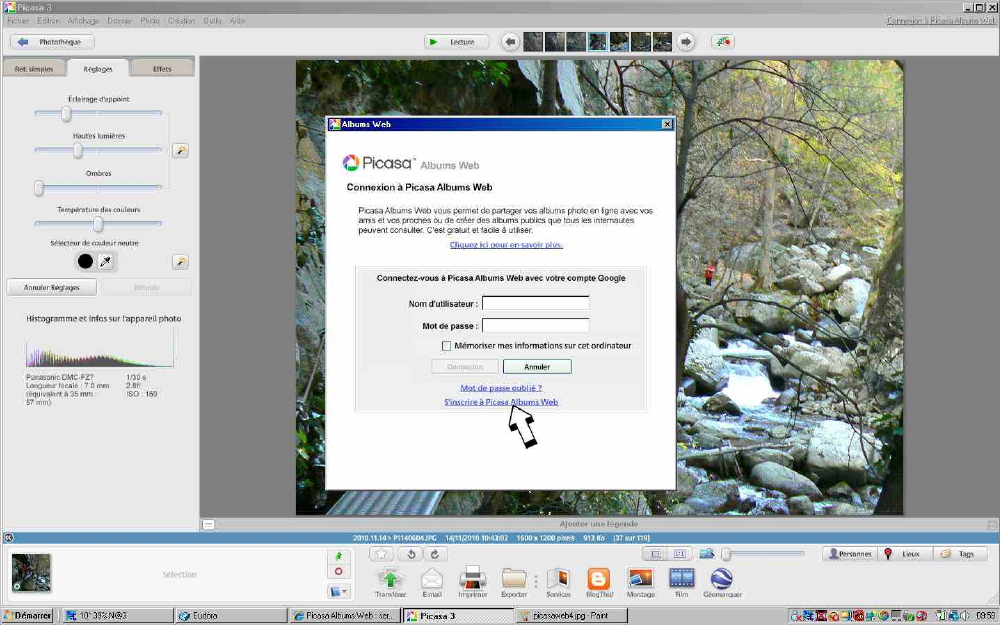Toggle single photo view icon

pyautogui.click(x=655, y=554)
